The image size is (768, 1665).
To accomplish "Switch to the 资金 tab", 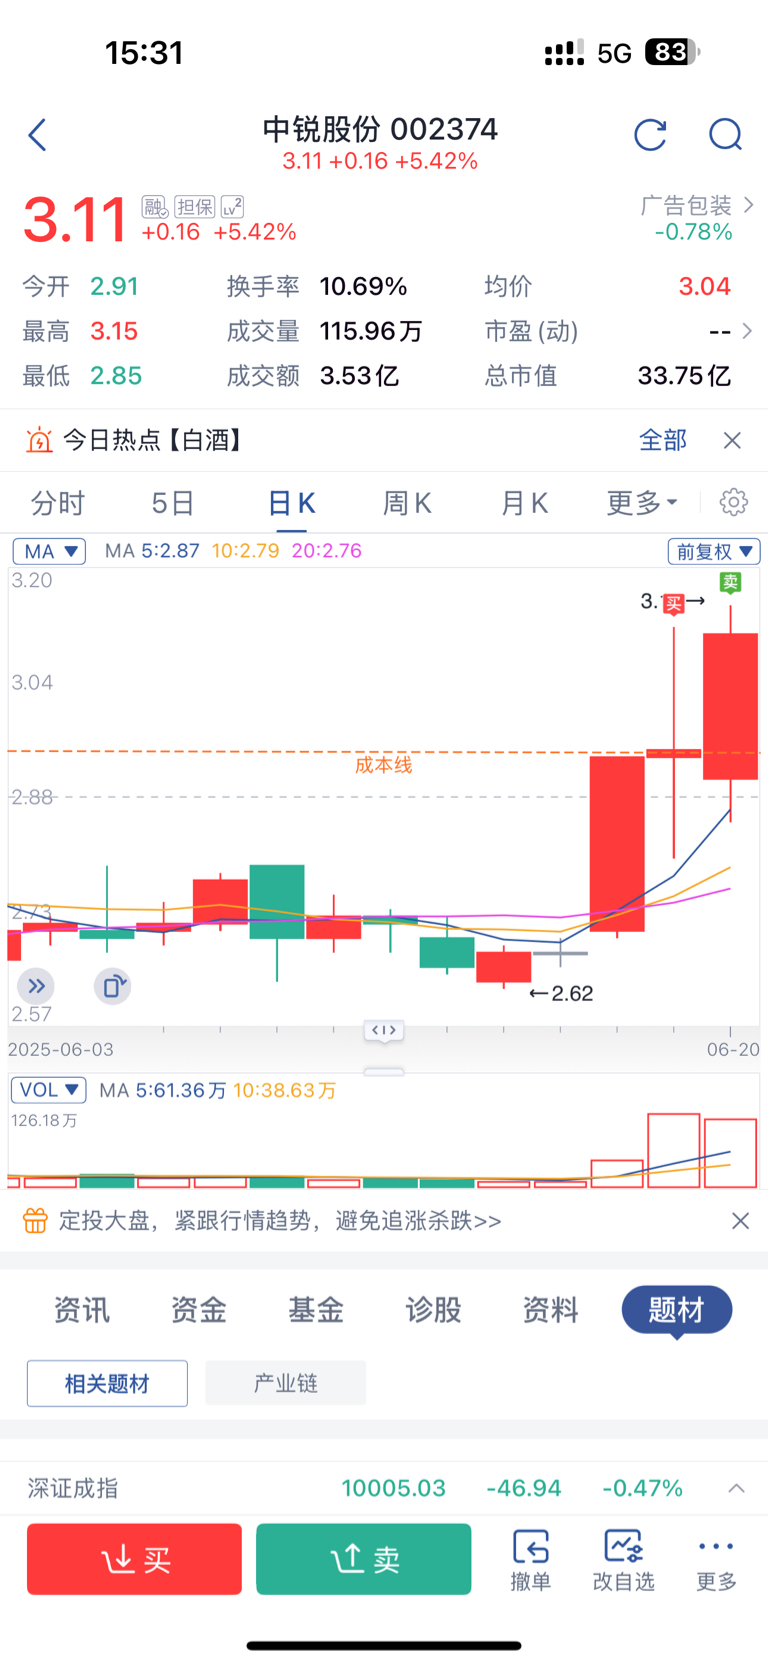I will pyautogui.click(x=198, y=1309).
